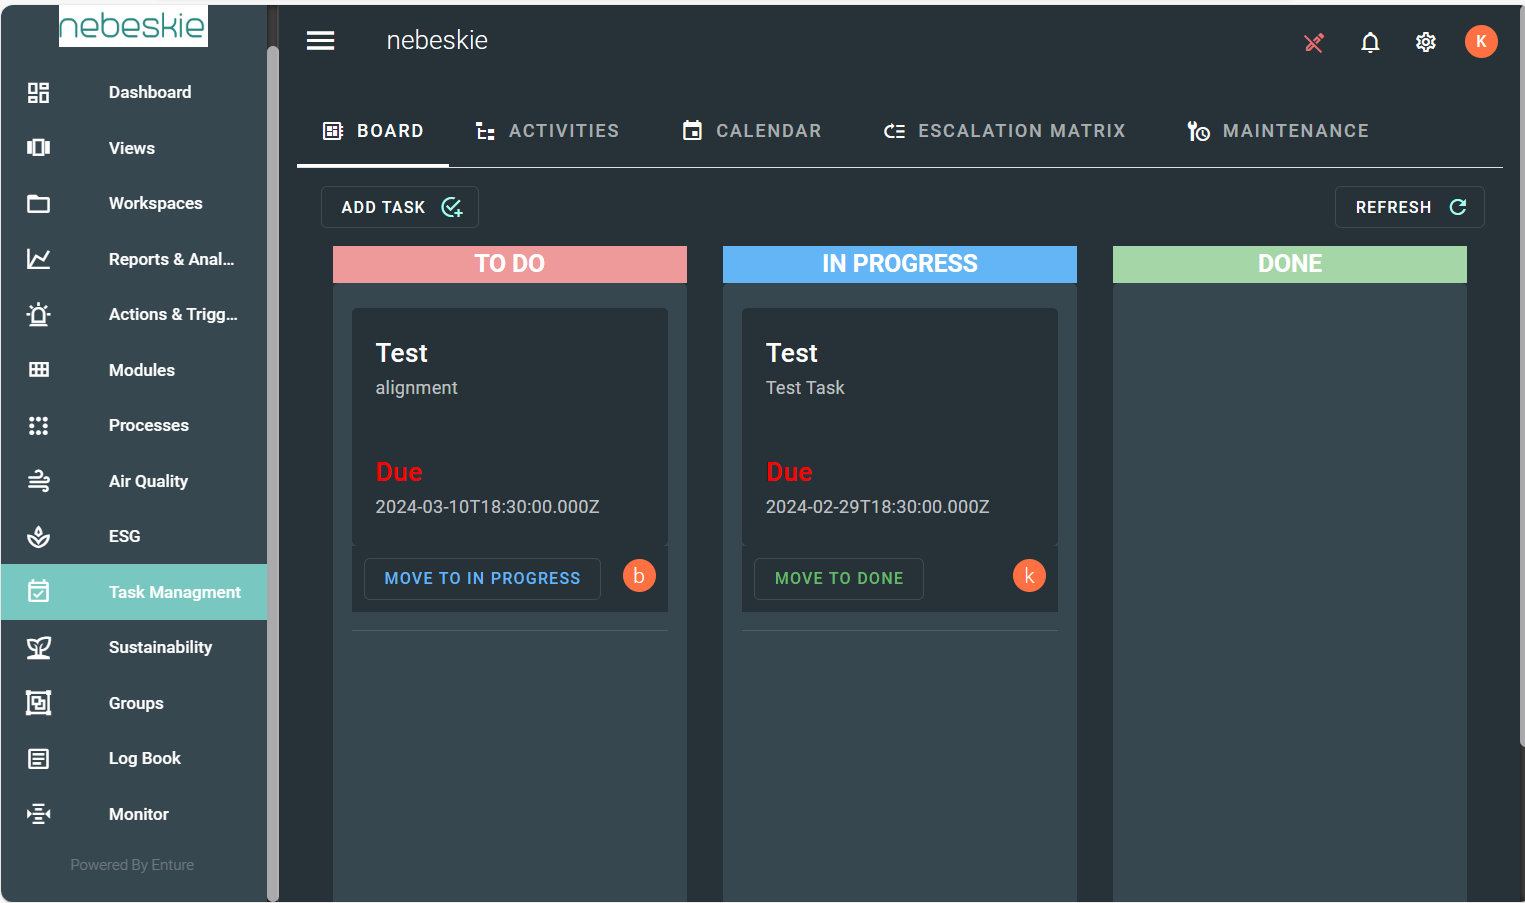The image size is (1525, 903).
Task: Click the sidebar vertical scrollbar
Action: pos(273,450)
